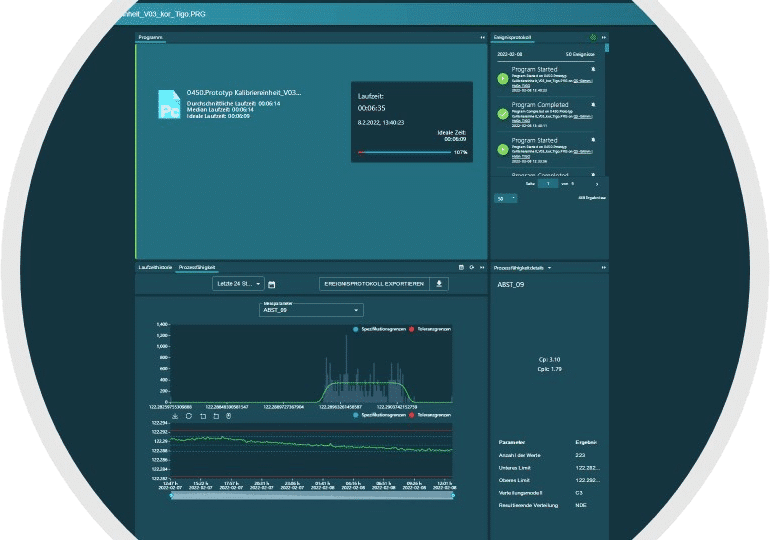Image resolution: width=770 pixels, height=540 pixels.
Task: Open the calendar icon next to Letzte 24 St. dropdown
Action: tap(272, 284)
